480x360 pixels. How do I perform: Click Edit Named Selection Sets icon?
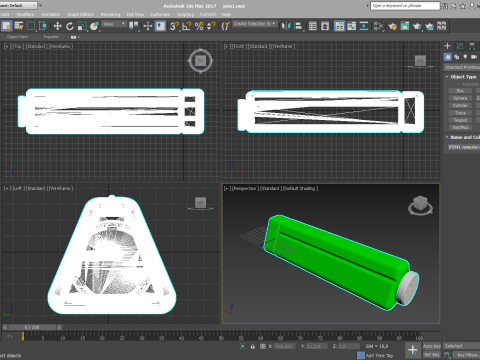click(x=226, y=26)
